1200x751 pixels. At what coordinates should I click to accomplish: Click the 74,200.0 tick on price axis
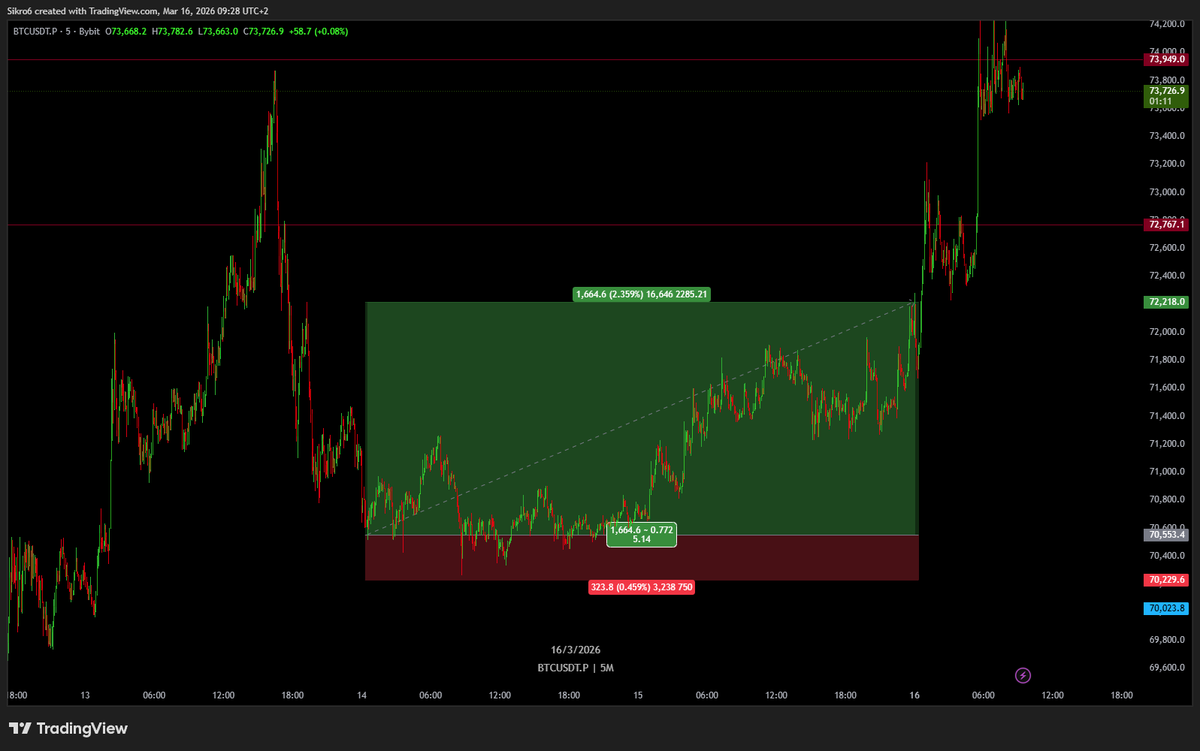click(1167, 23)
